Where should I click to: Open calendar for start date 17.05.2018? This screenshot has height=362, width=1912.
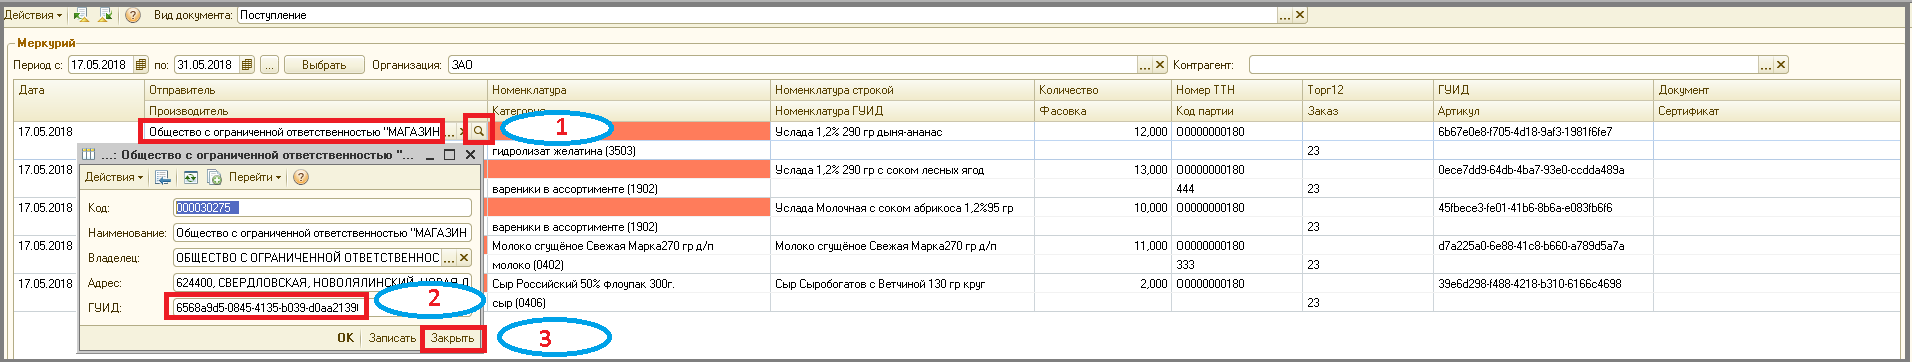(141, 65)
